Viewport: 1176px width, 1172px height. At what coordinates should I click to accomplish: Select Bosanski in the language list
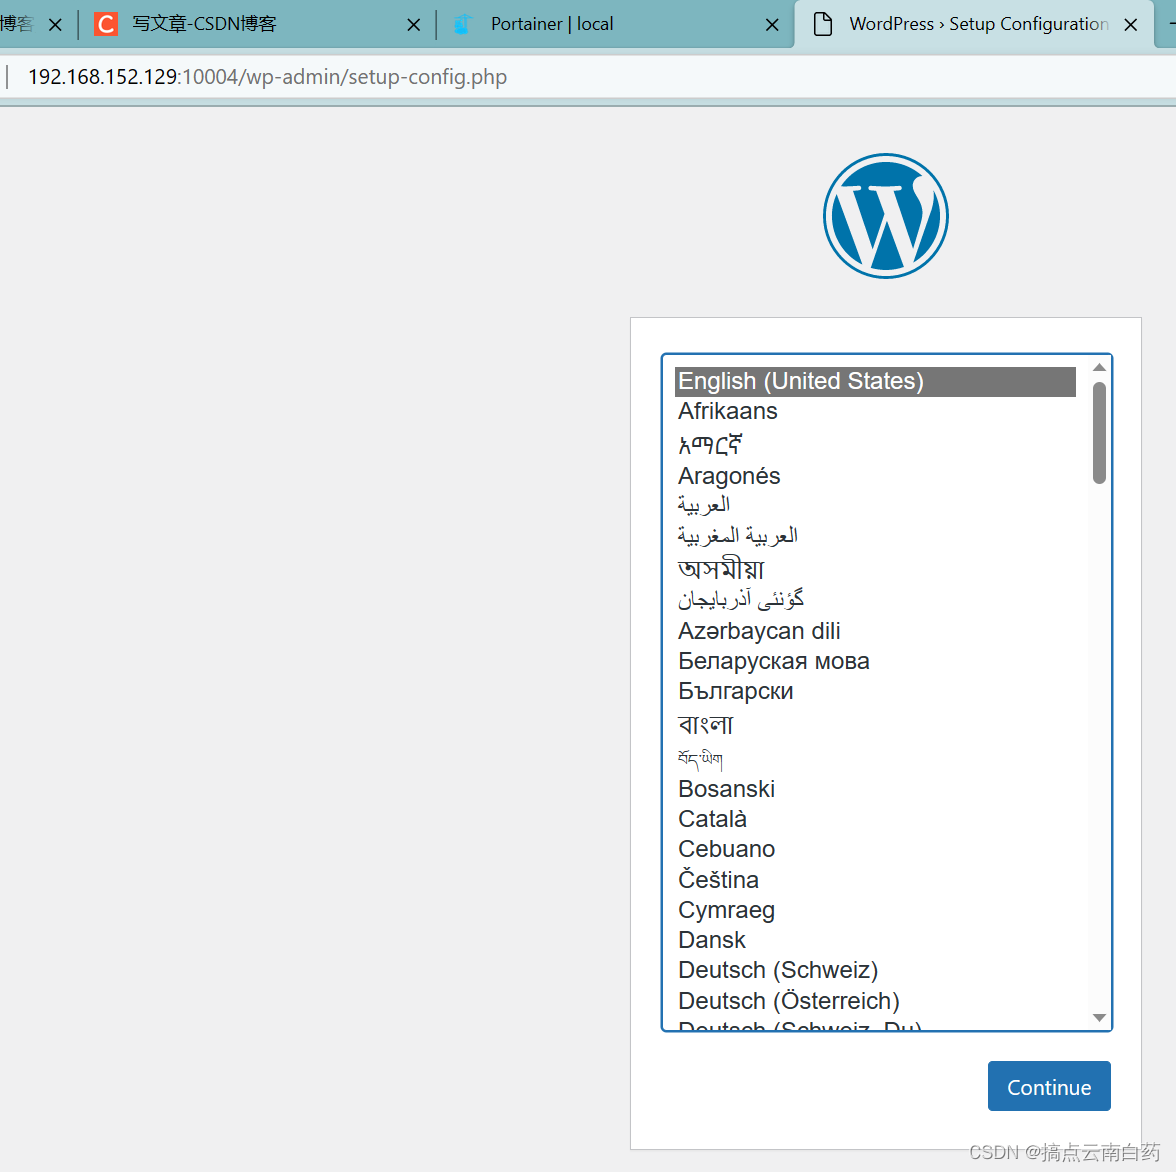(x=875, y=789)
